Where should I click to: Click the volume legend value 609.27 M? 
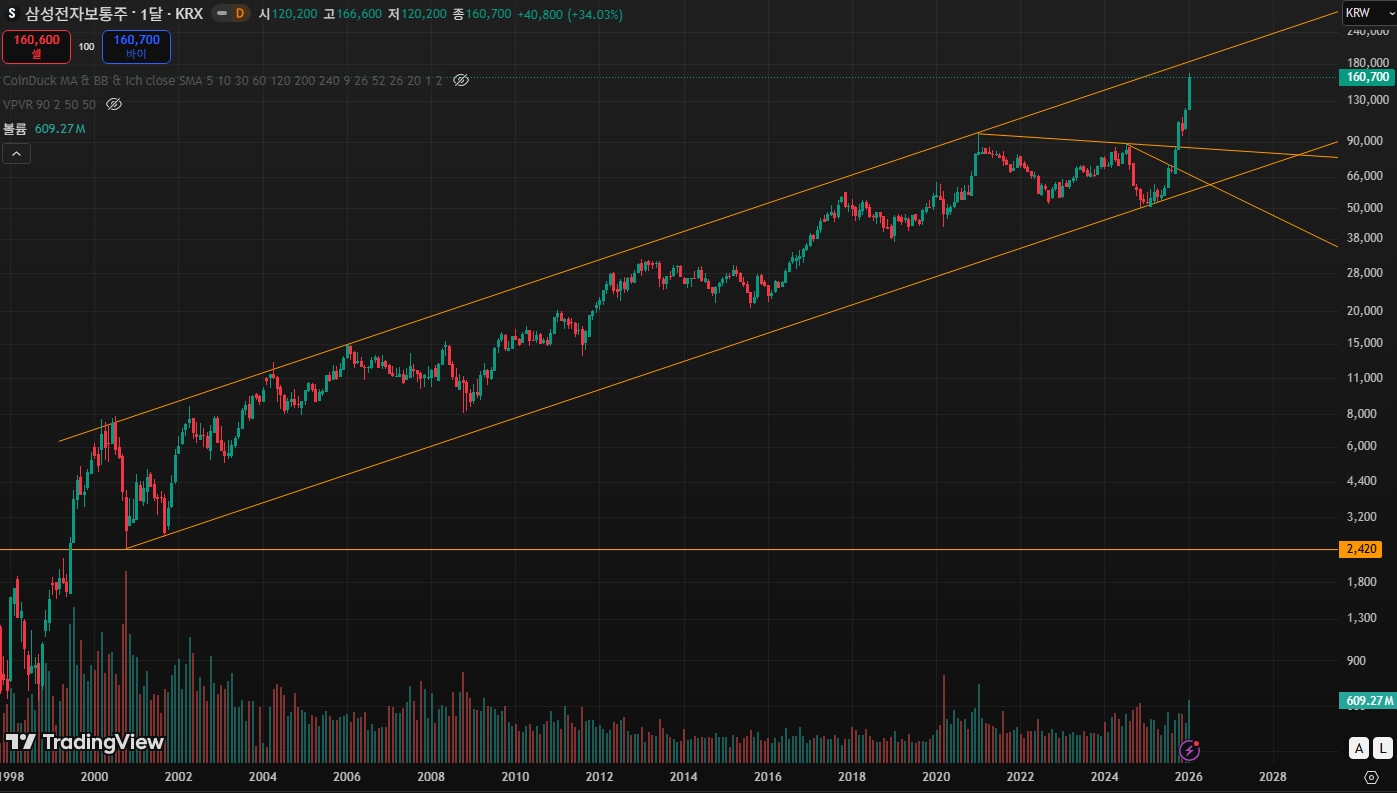[x=60, y=129]
